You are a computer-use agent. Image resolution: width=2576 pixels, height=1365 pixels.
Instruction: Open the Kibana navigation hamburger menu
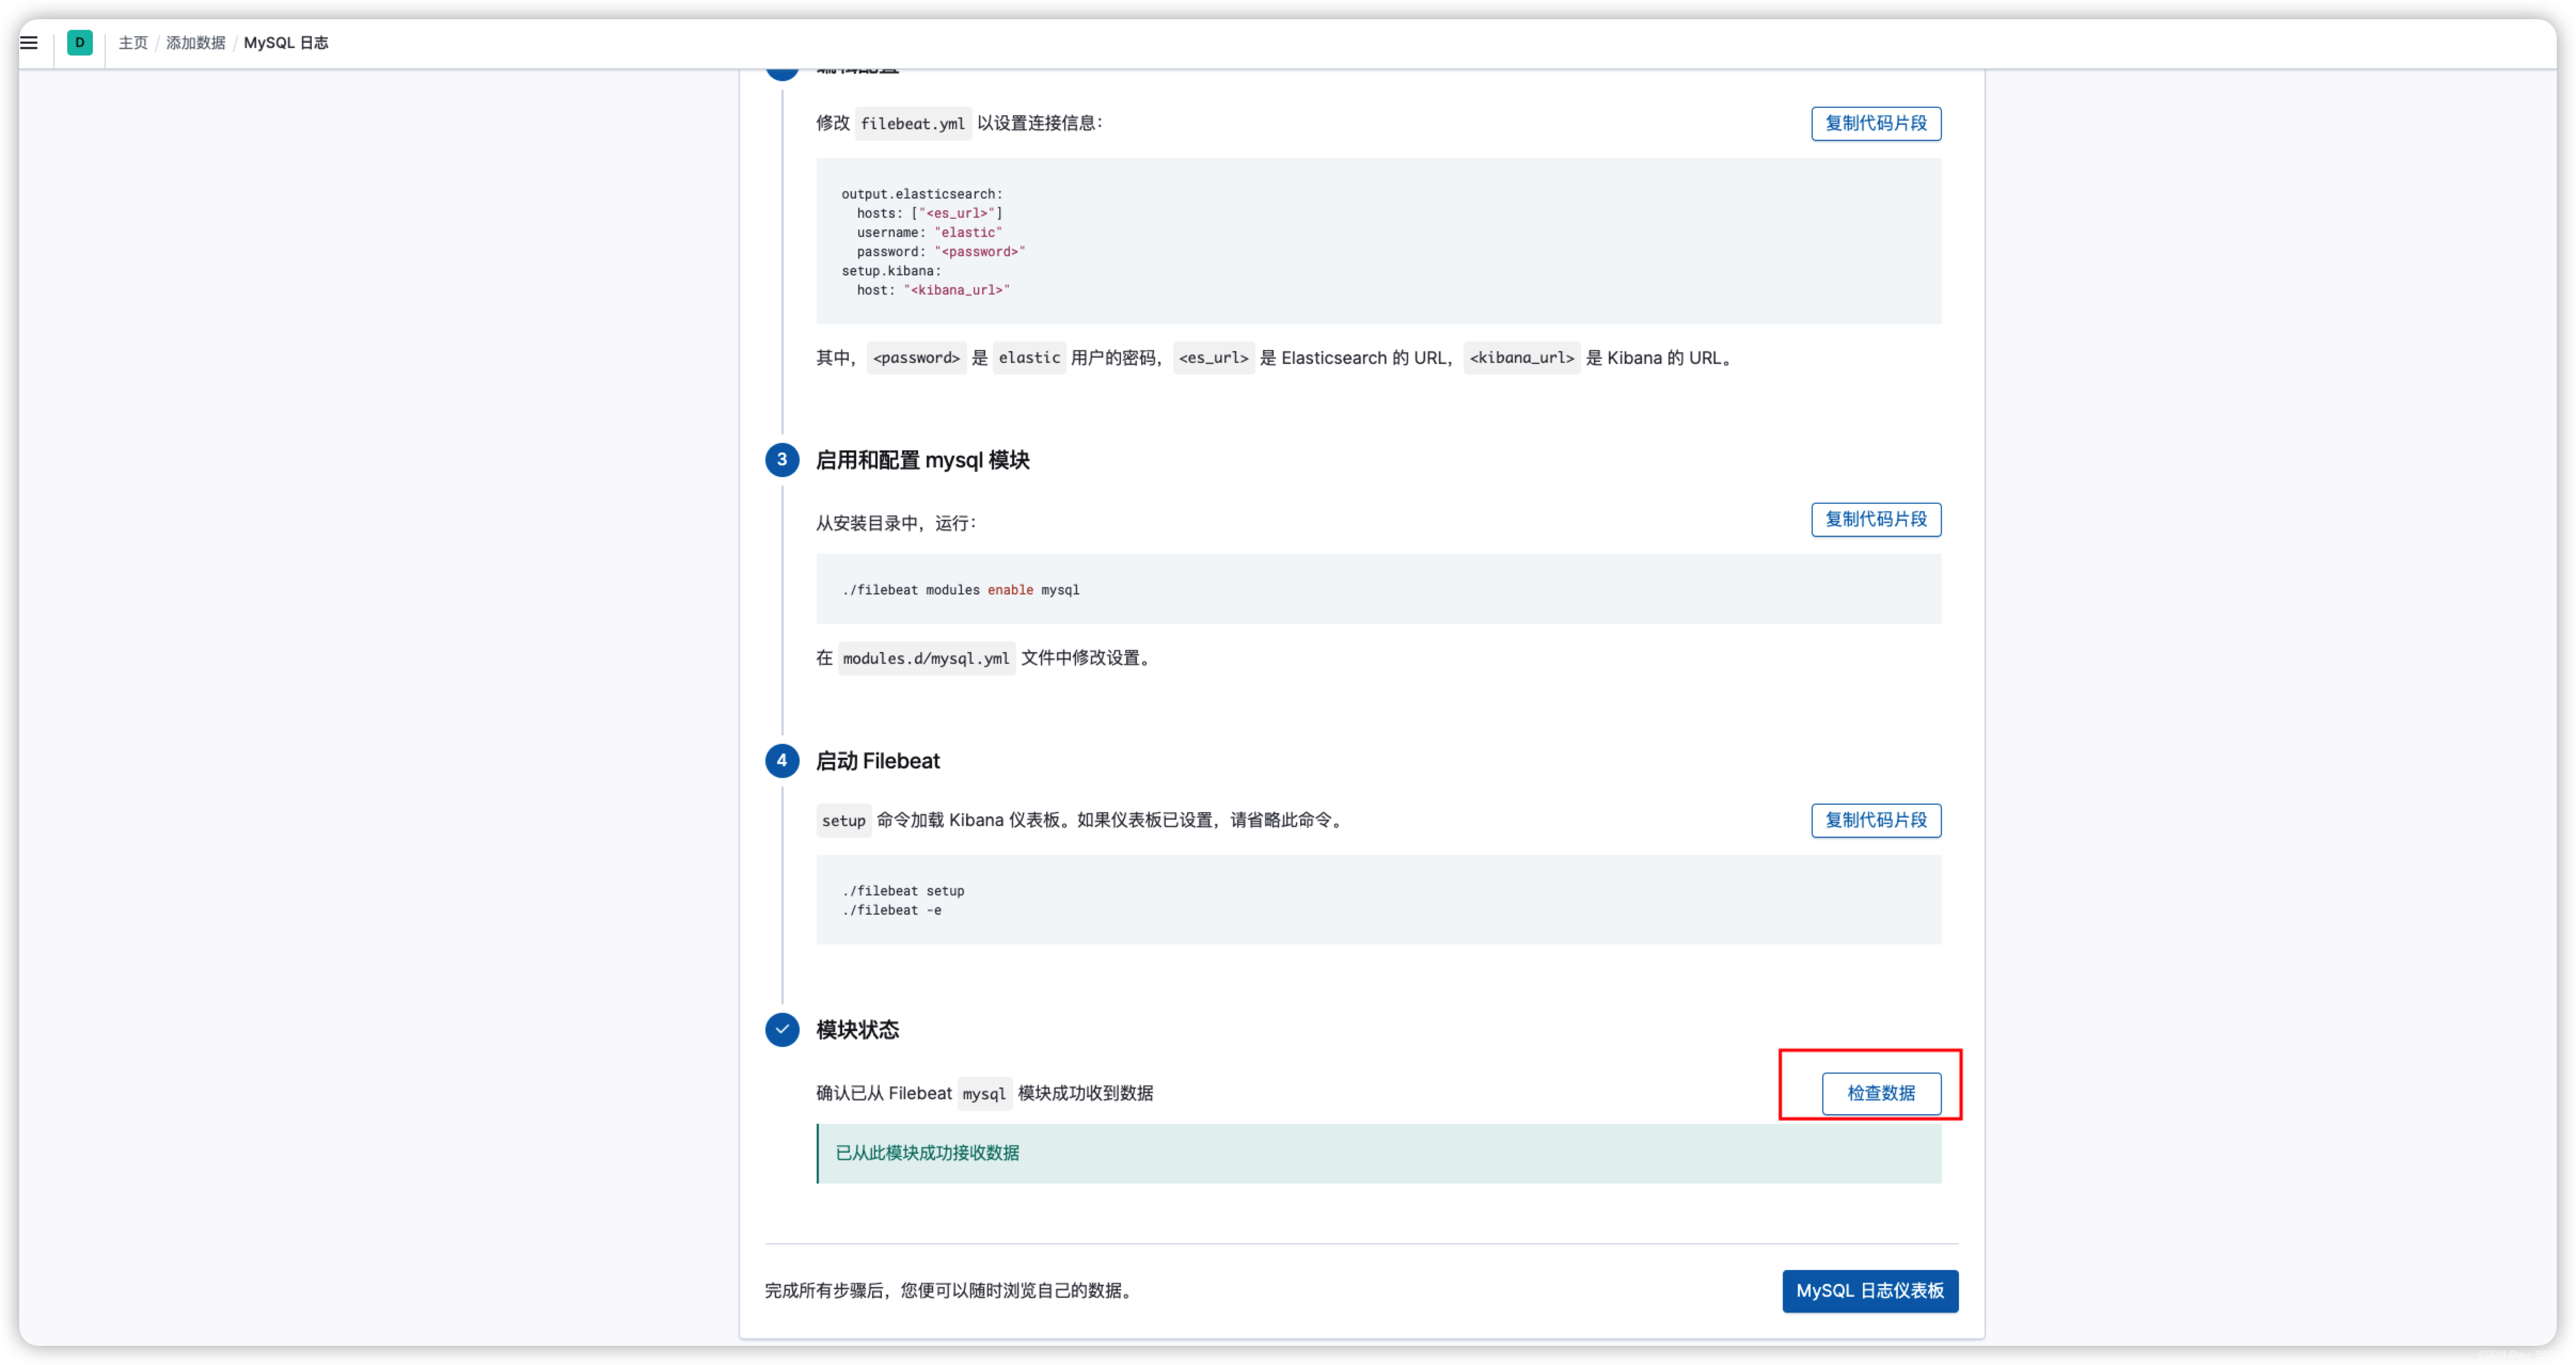(28, 42)
